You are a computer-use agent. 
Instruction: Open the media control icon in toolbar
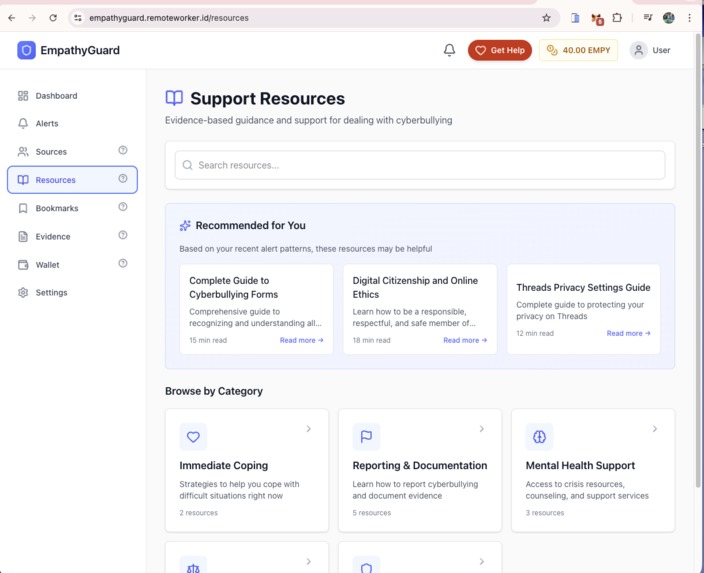(x=647, y=18)
